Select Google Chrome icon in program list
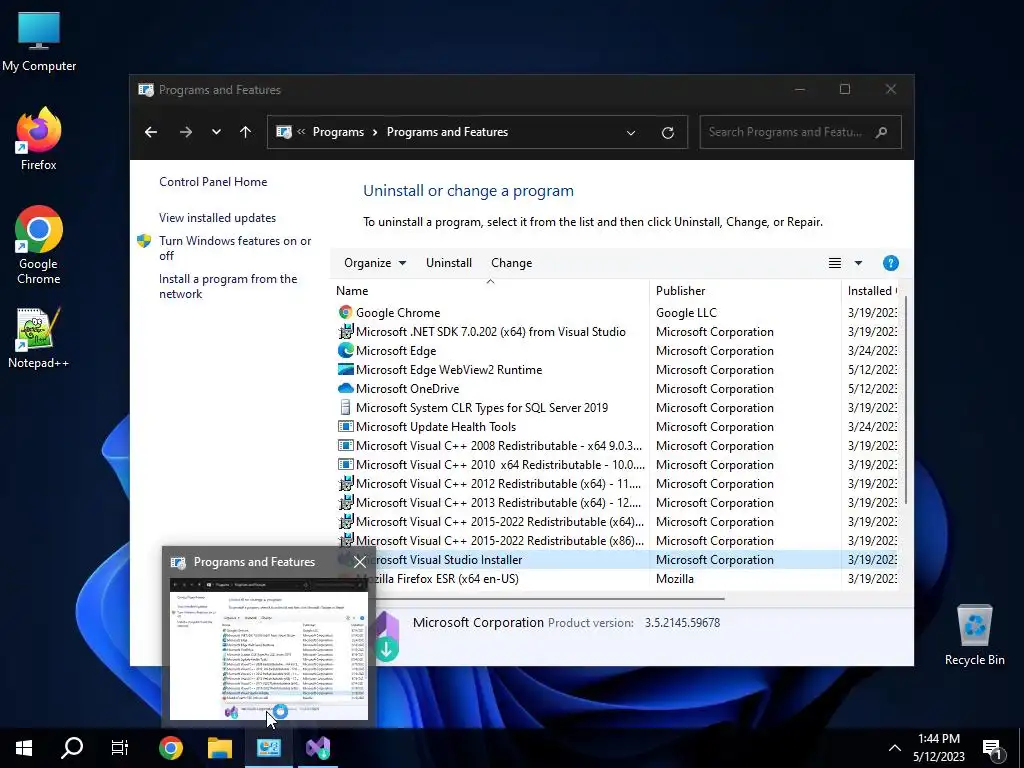This screenshot has height=768, width=1024. click(345, 312)
